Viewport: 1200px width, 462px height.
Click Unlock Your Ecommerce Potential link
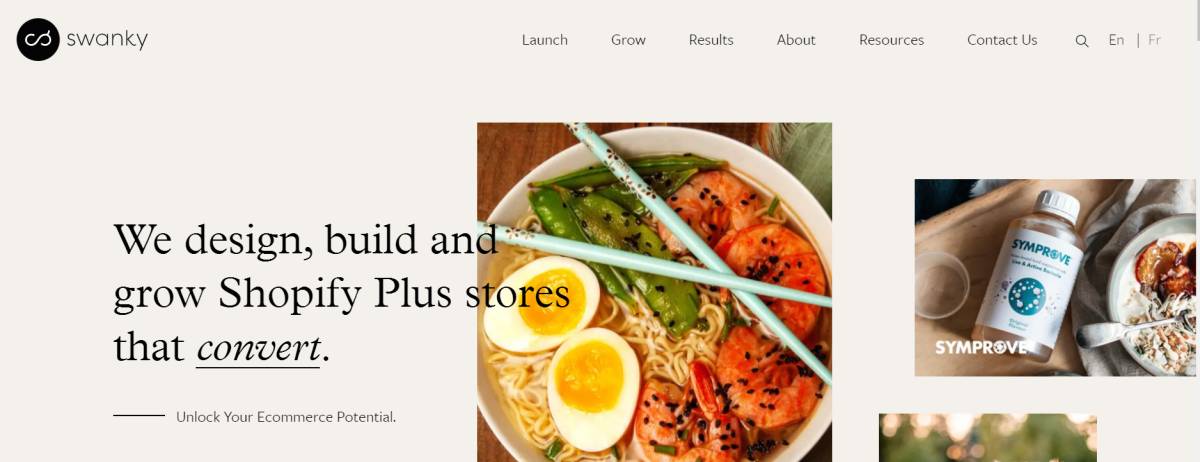[x=286, y=417]
